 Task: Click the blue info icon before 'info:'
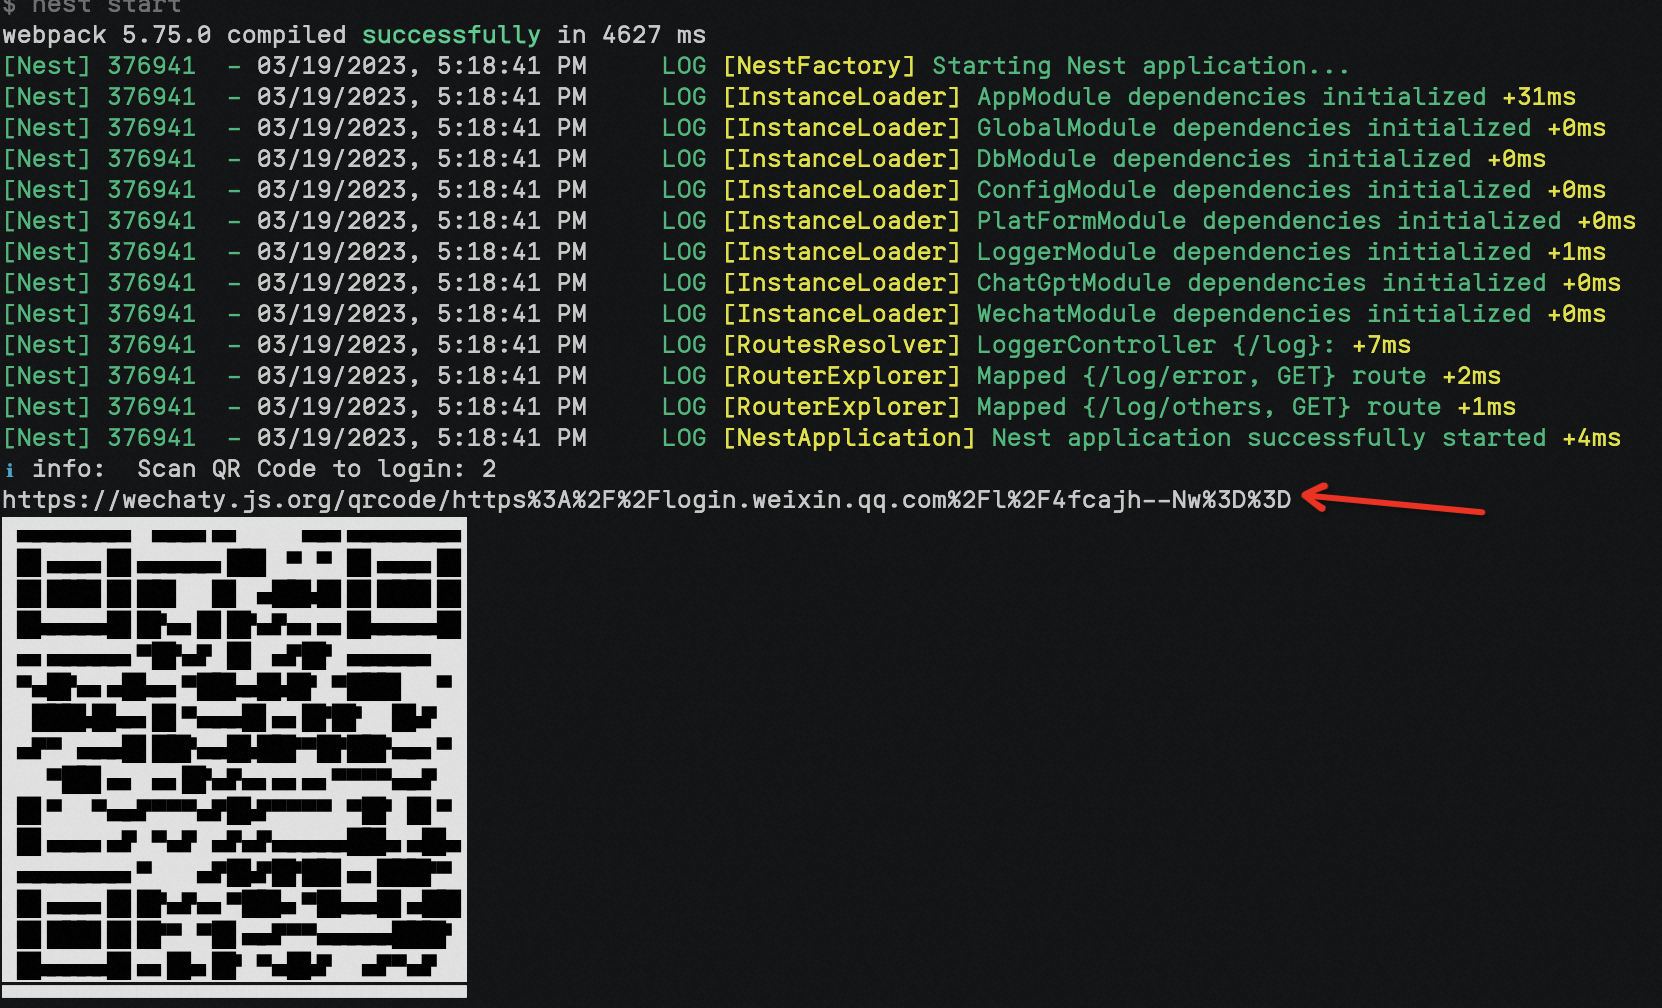[9, 469]
